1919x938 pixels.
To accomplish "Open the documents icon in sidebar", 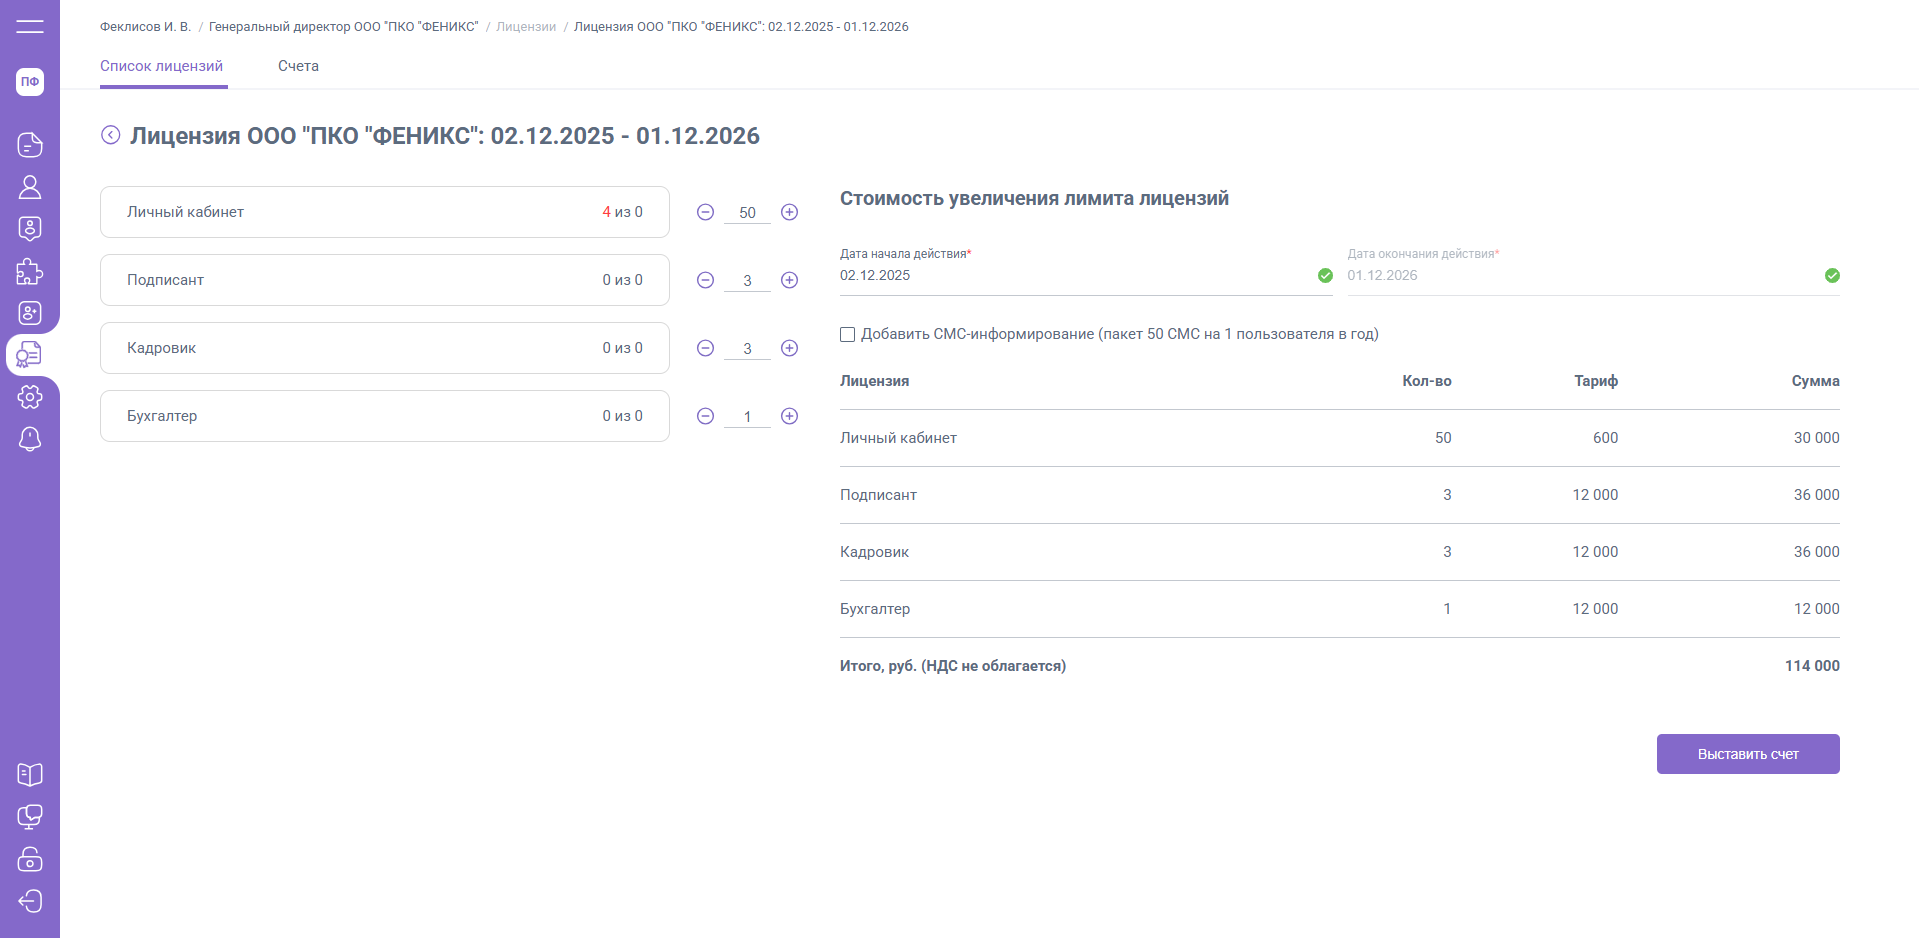I will (30, 145).
